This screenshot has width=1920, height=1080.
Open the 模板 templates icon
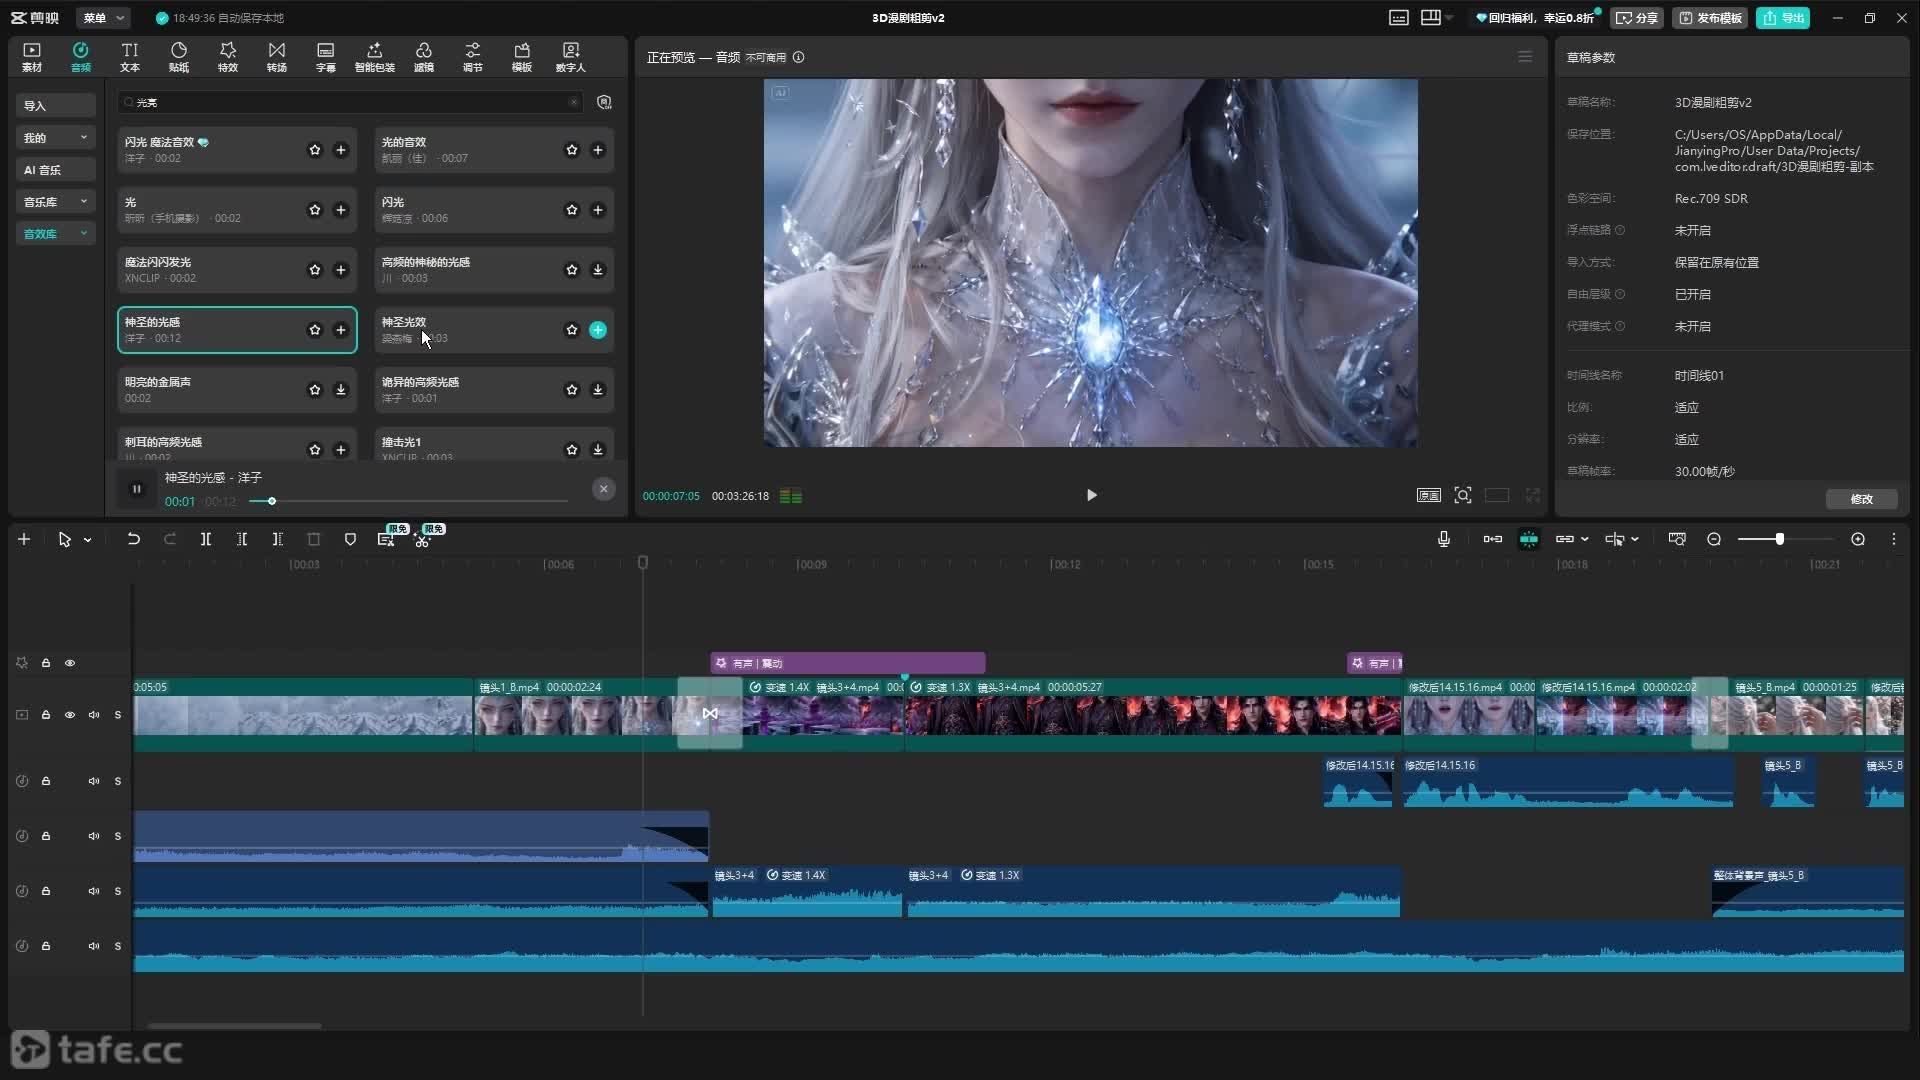tap(522, 57)
